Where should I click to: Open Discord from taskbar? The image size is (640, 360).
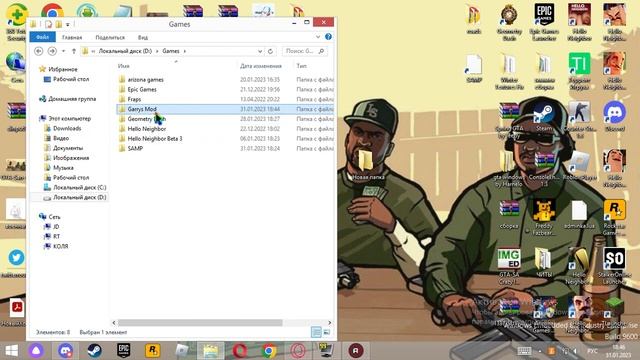tap(65, 351)
